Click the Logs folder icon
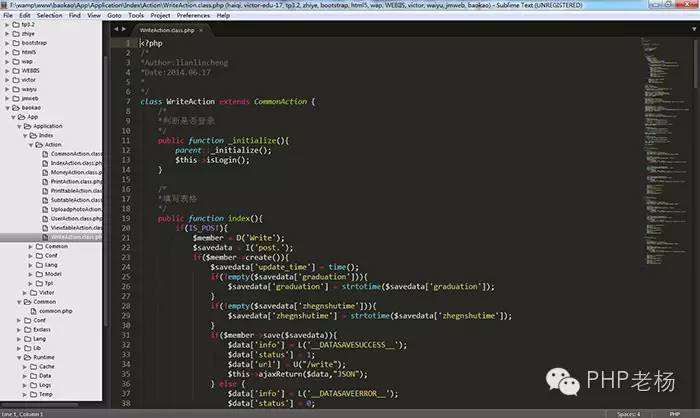 tap(33, 385)
